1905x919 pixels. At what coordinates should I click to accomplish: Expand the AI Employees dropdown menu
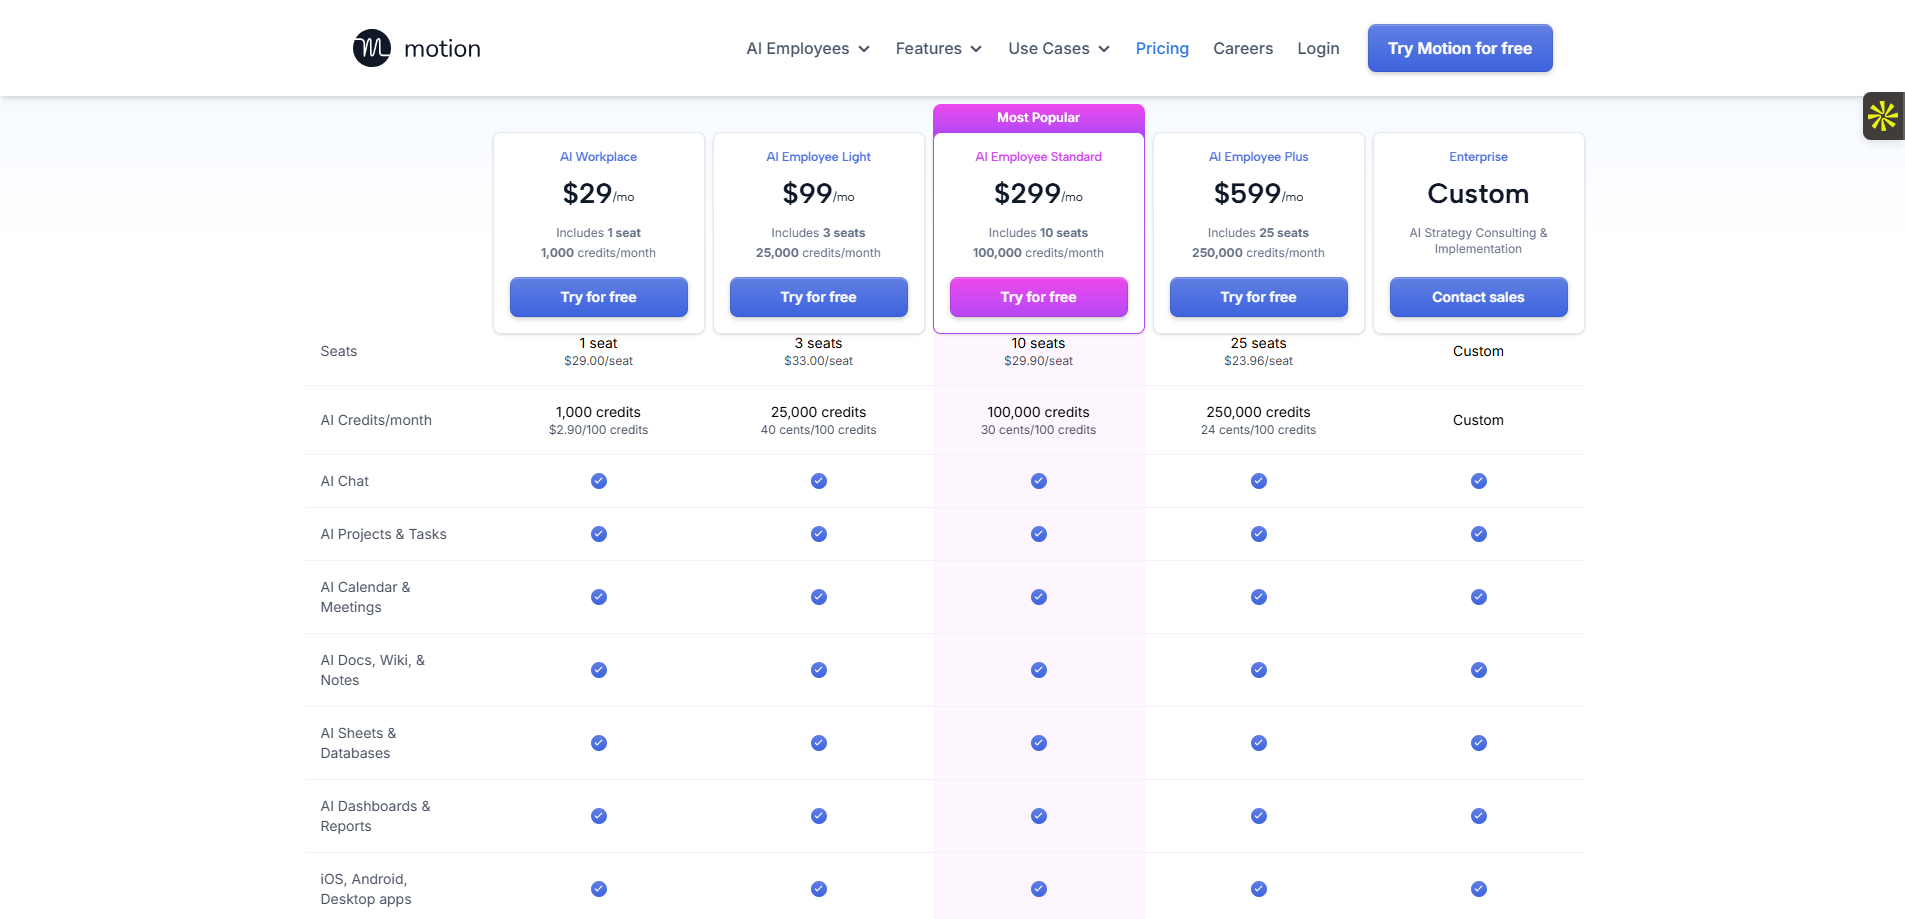pos(808,48)
